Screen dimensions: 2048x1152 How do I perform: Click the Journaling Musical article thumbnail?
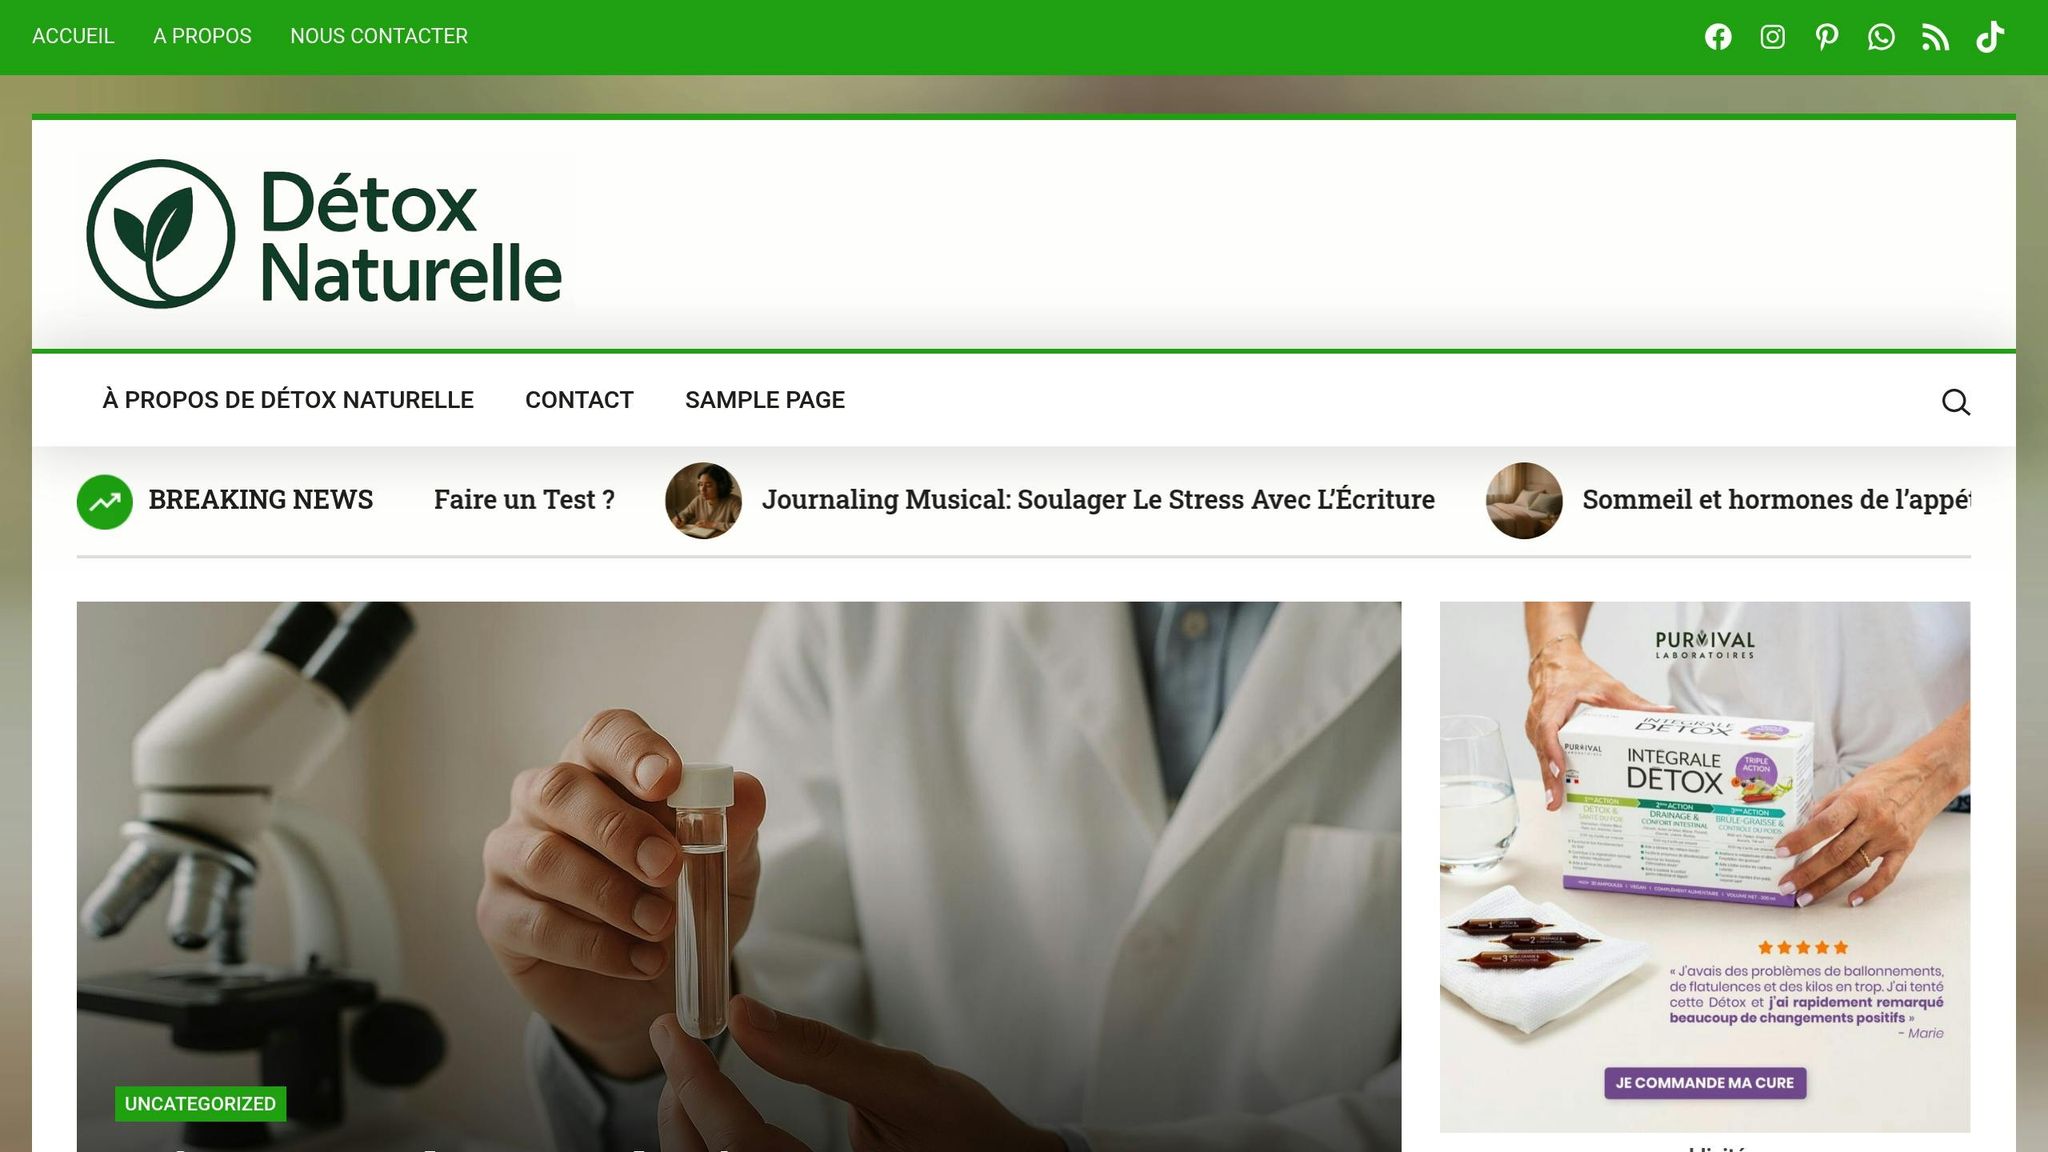click(x=704, y=500)
